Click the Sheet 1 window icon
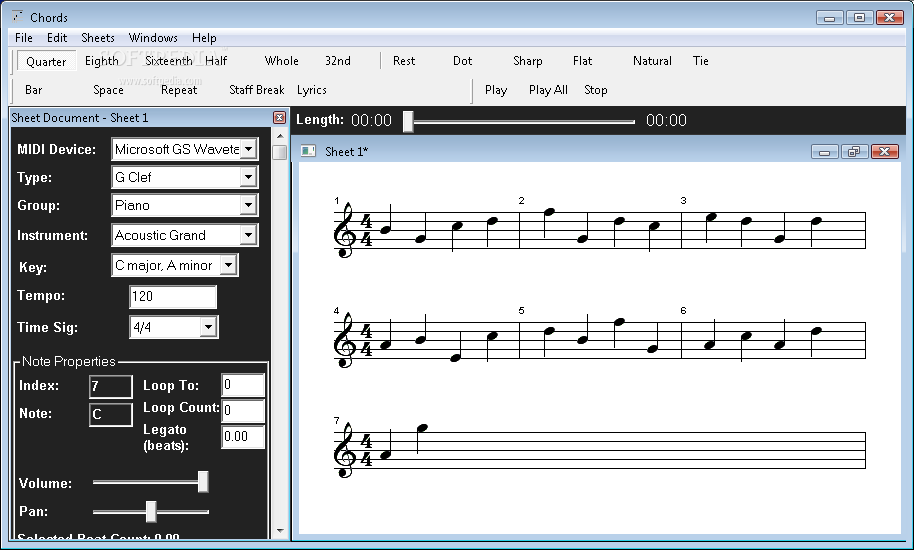The image size is (914, 550). [x=308, y=151]
